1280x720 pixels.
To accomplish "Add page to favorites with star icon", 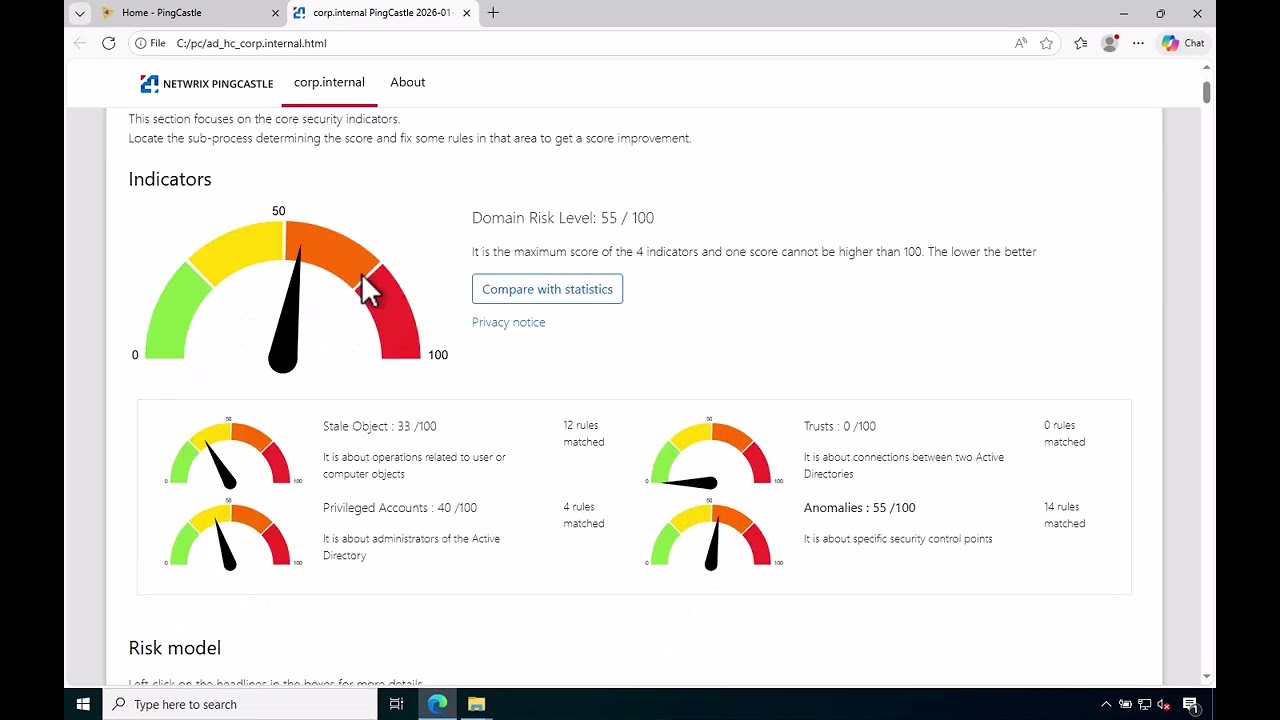I will 1046,43.
